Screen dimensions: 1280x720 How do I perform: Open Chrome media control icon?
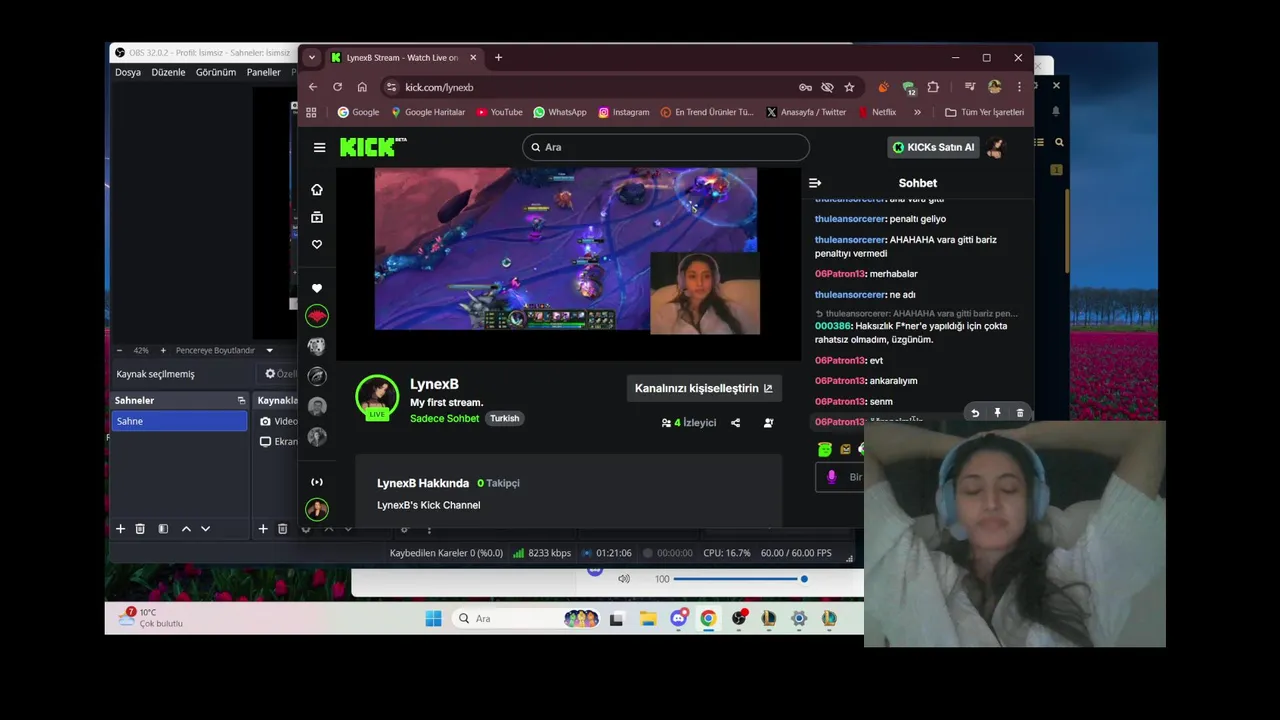pyautogui.click(x=969, y=87)
